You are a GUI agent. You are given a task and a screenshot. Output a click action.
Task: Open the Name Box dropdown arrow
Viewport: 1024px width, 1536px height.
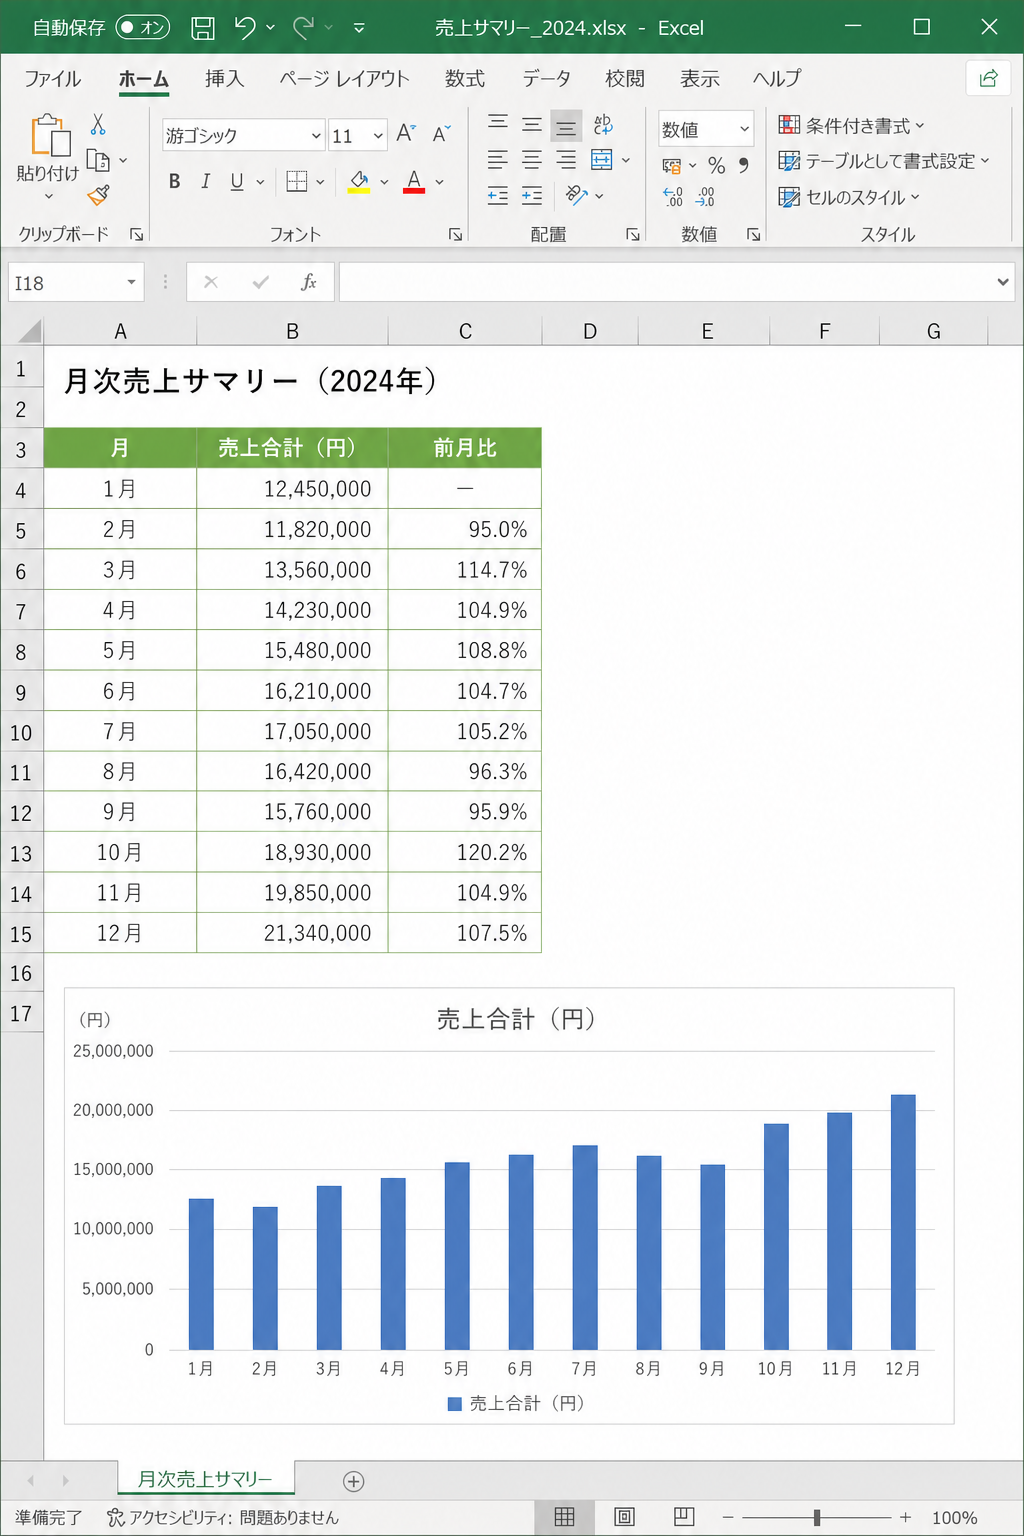[131, 283]
